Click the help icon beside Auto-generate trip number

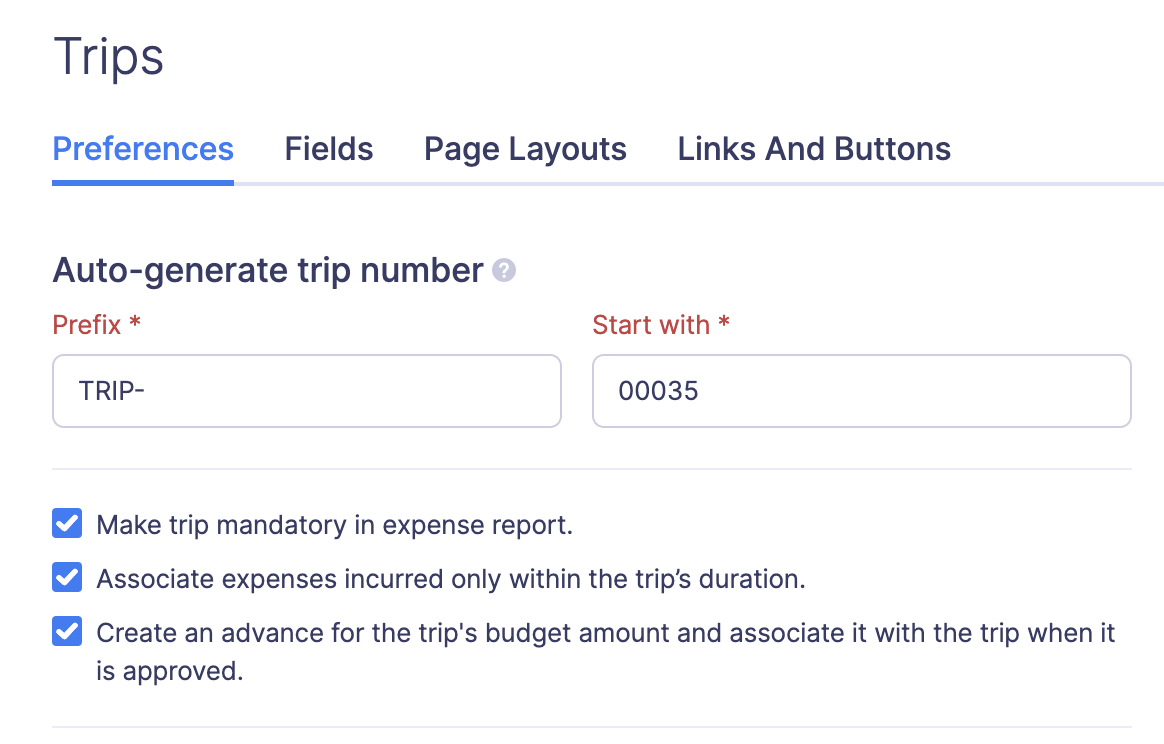click(505, 271)
